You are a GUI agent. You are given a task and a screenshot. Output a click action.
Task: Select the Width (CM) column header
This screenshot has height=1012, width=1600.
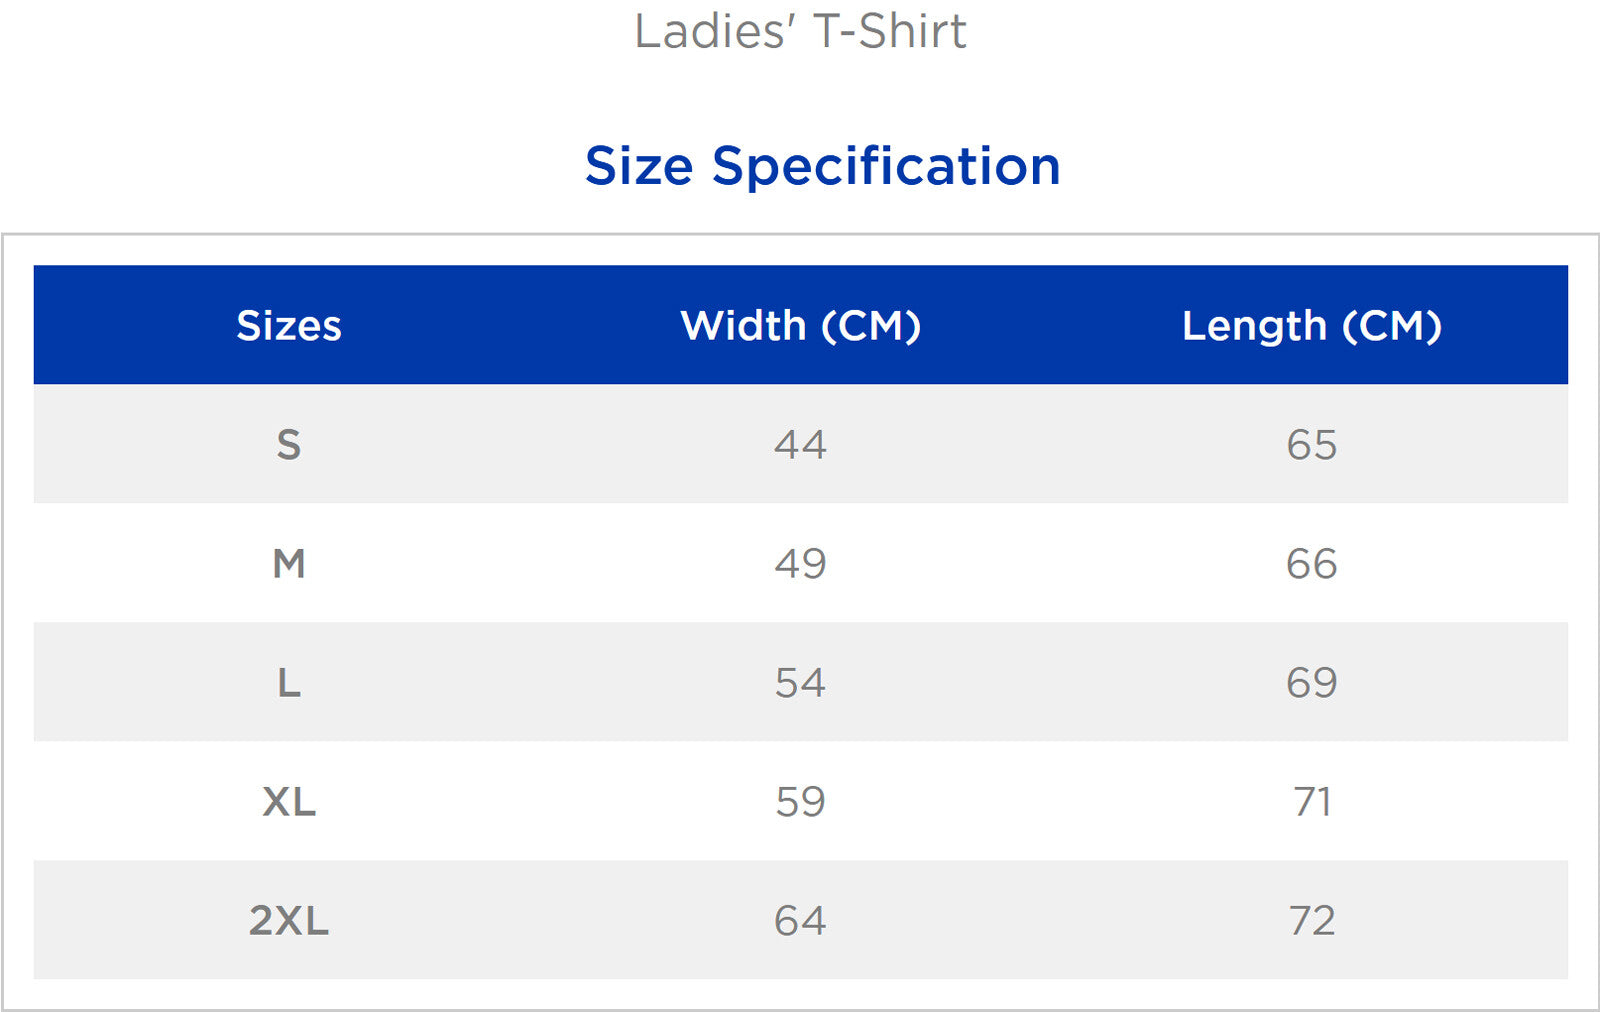pos(800,326)
